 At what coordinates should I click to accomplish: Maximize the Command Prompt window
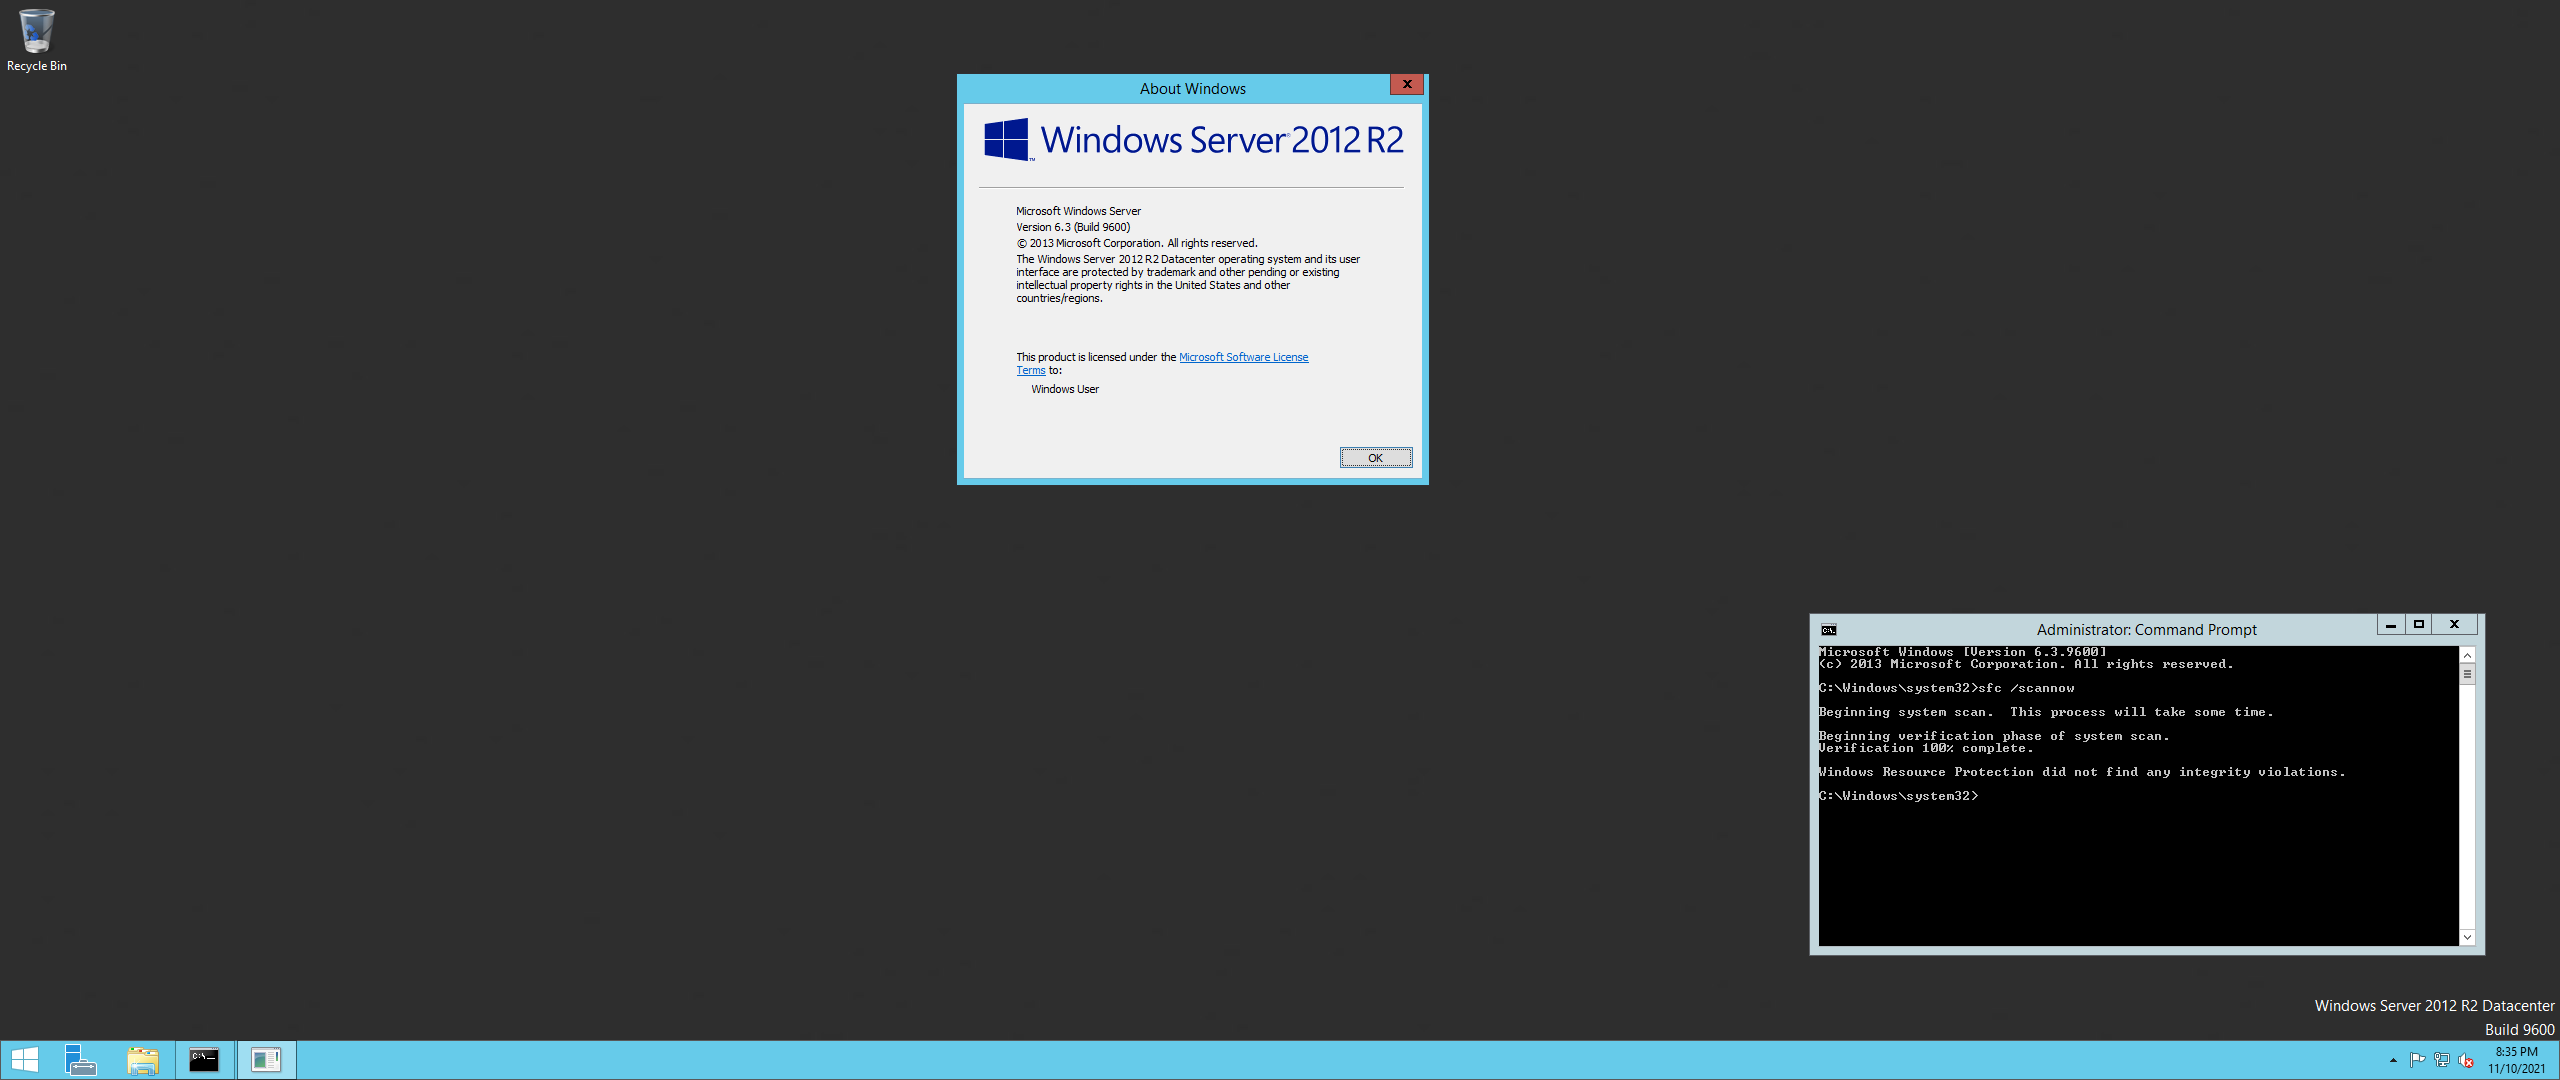[x=2419, y=625]
